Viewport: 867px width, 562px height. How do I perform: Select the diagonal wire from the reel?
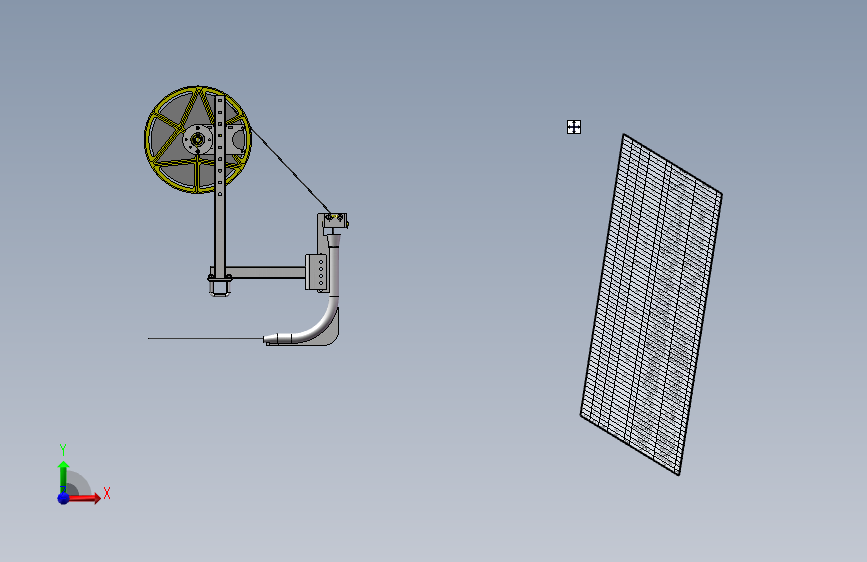point(290,171)
